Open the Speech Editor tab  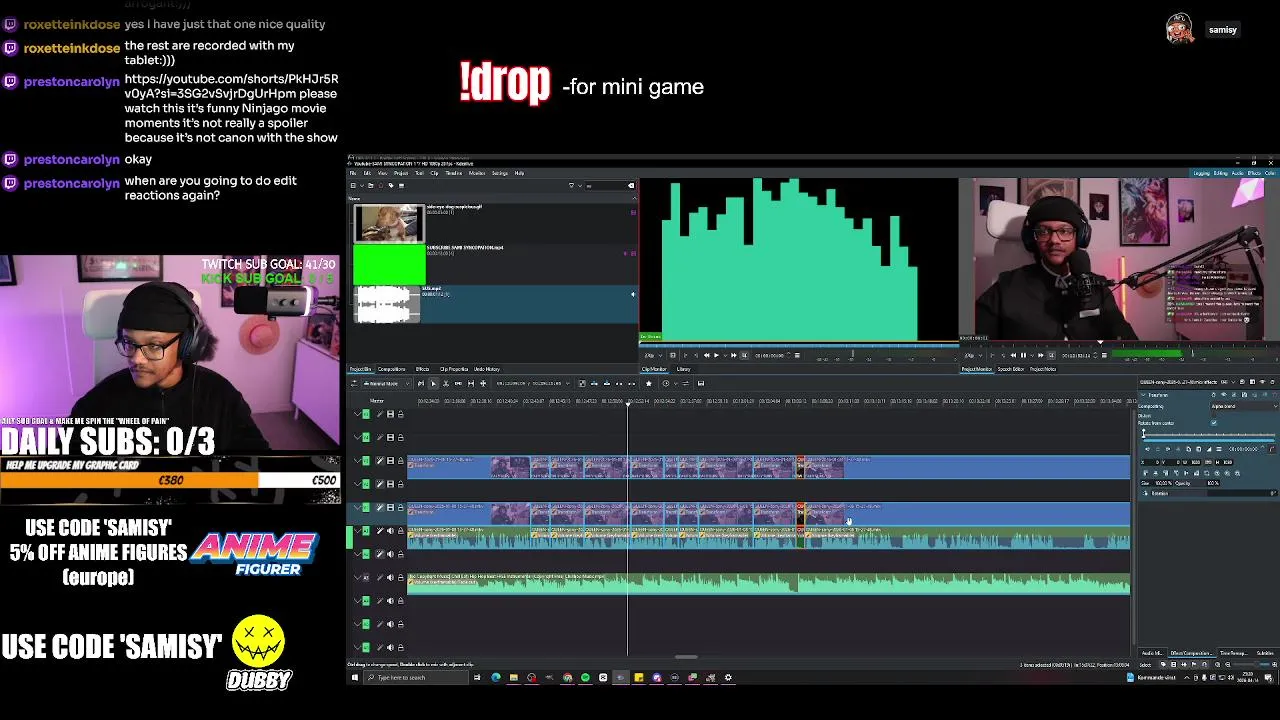click(x=1011, y=369)
